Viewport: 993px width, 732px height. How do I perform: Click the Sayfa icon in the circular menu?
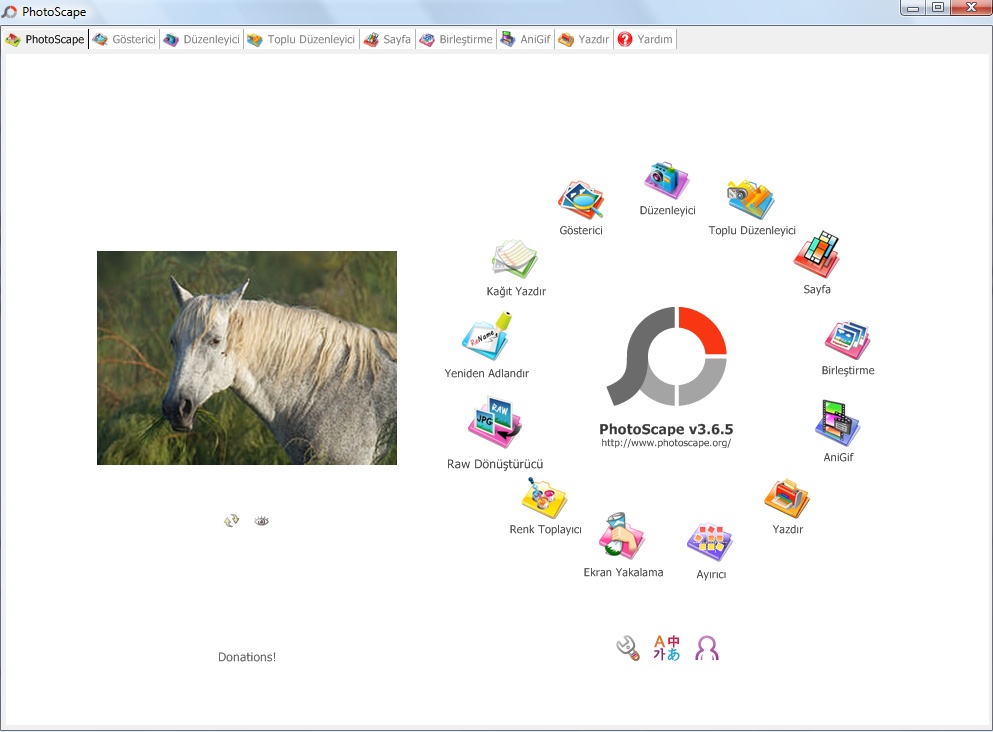816,255
